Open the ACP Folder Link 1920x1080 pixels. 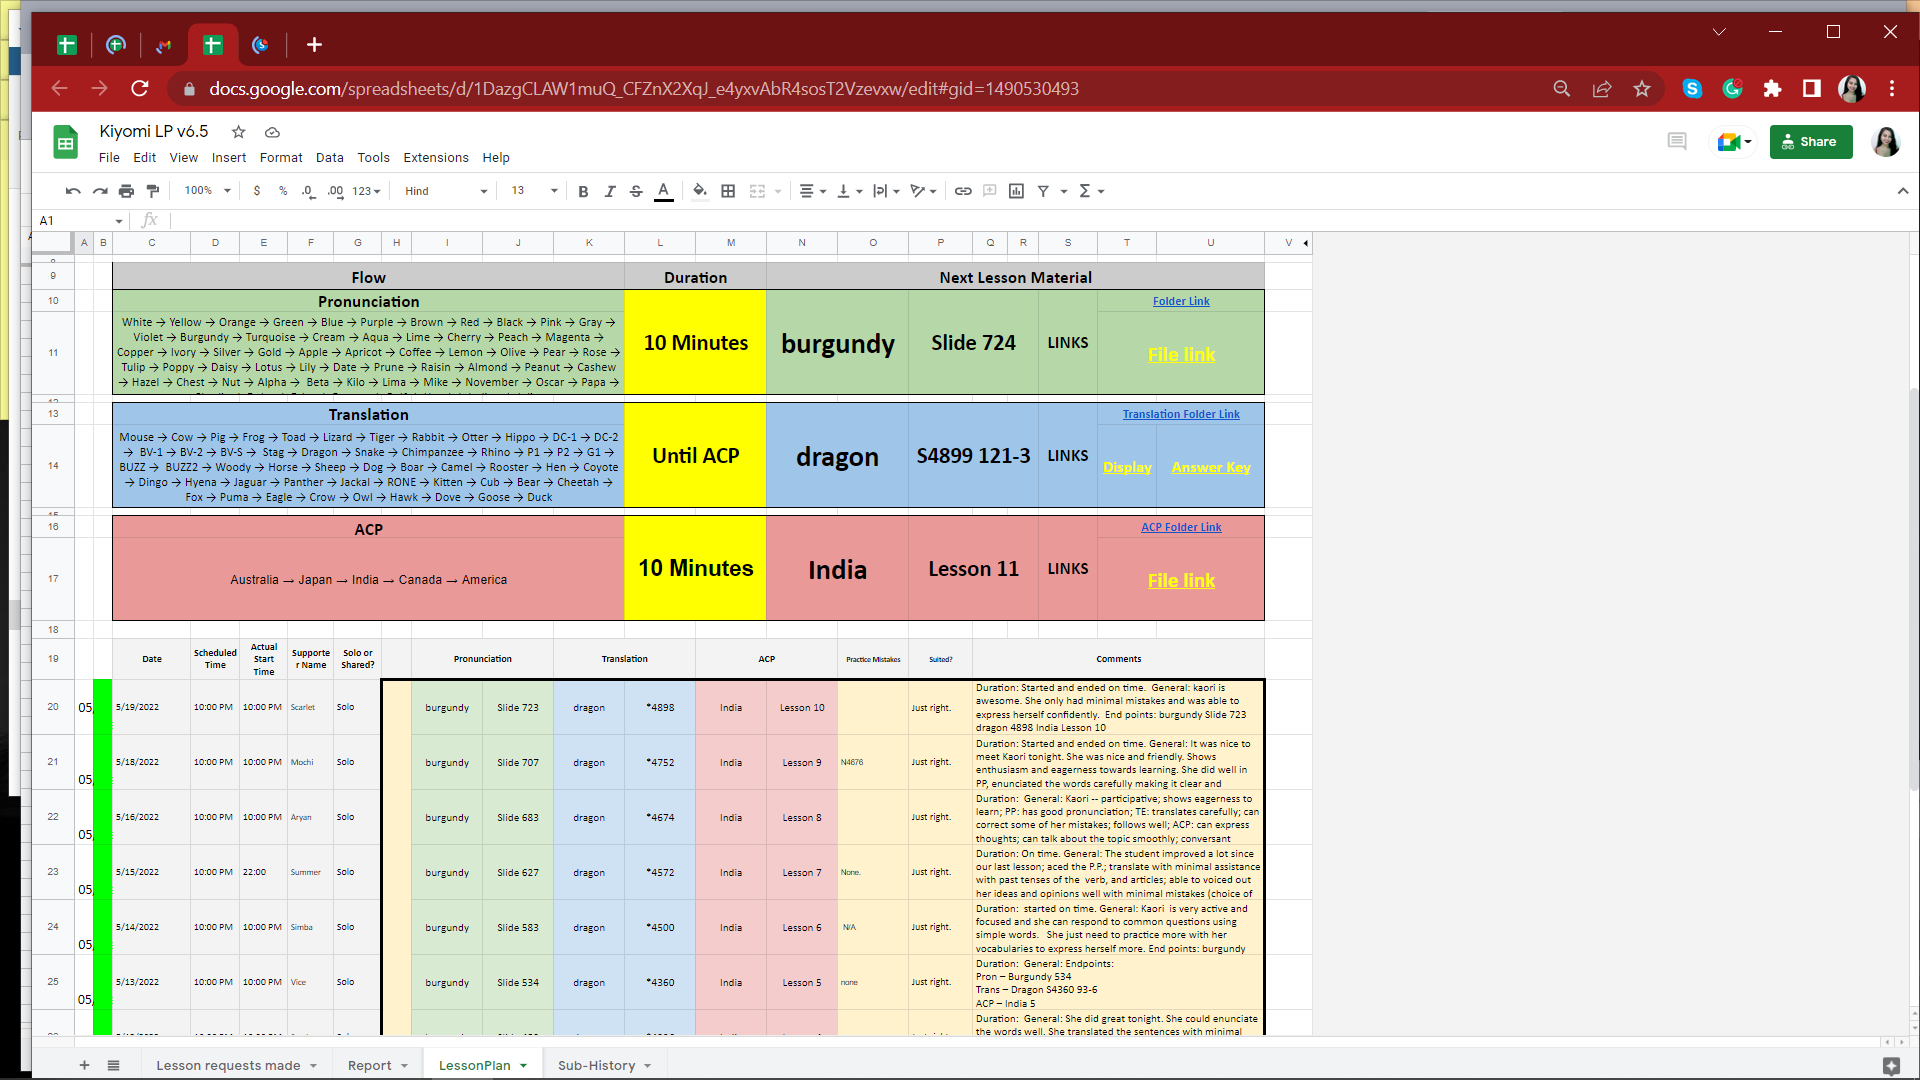point(1181,527)
